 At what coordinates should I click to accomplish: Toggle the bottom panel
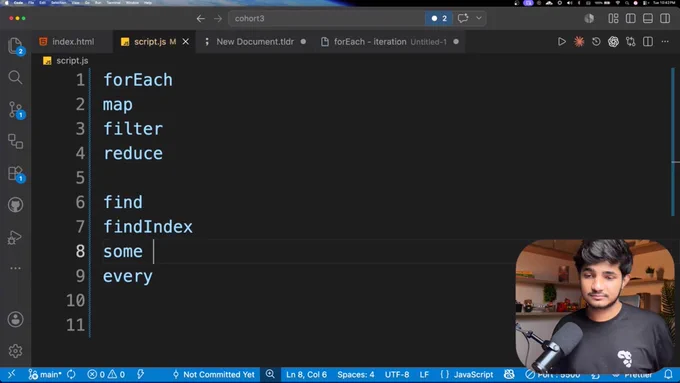(x=648, y=18)
